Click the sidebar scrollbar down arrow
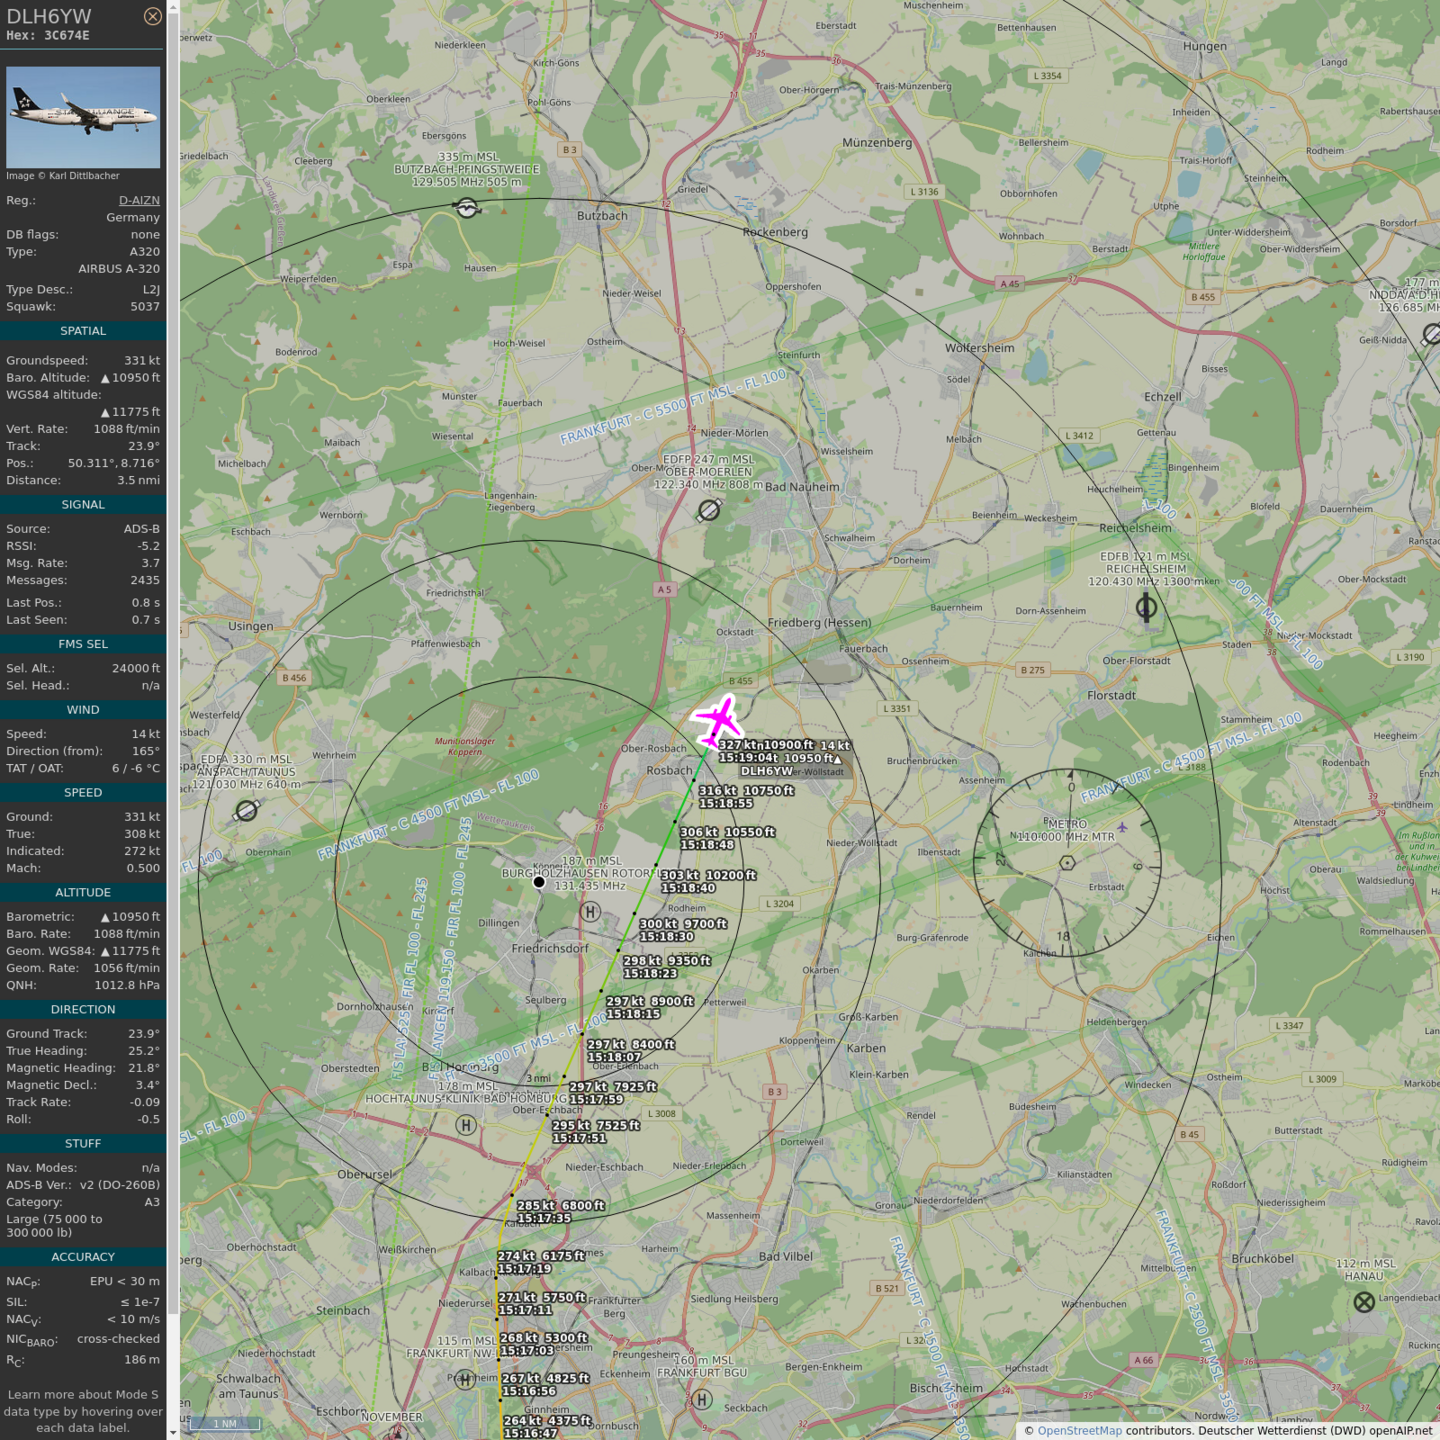1440x1440 pixels. click(x=173, y=1432)
